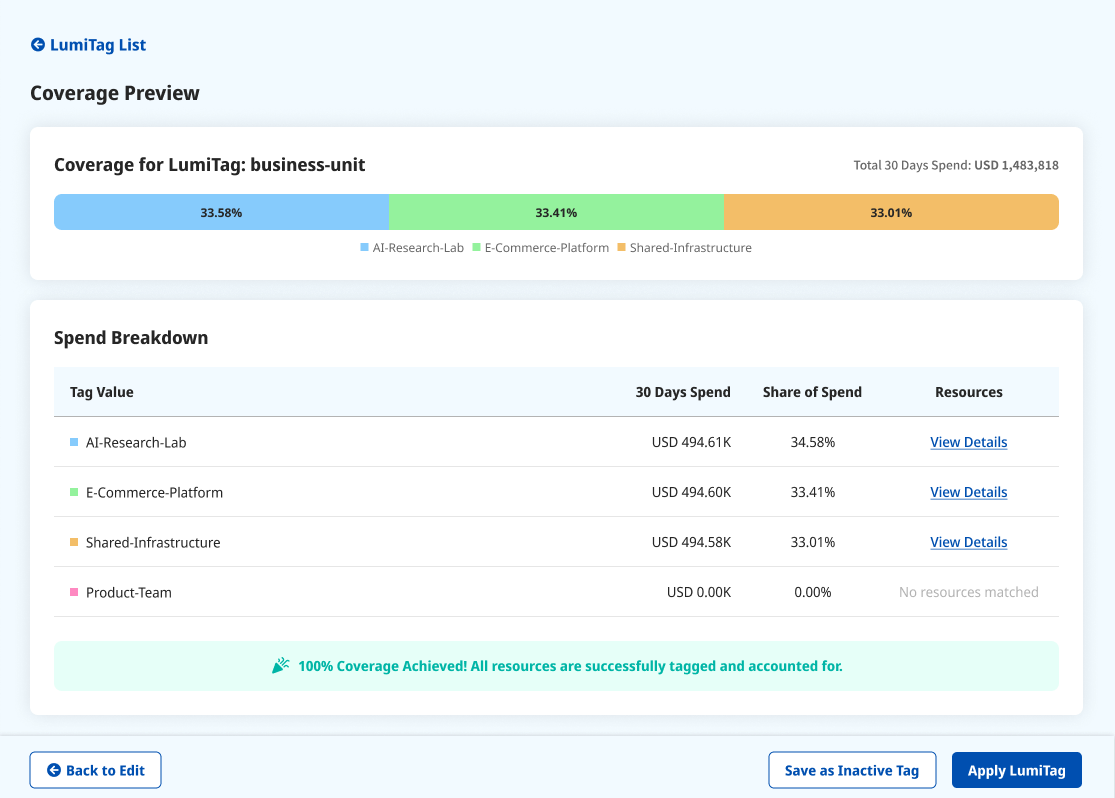Click the Tag Value column header

(x=102, y=392)
